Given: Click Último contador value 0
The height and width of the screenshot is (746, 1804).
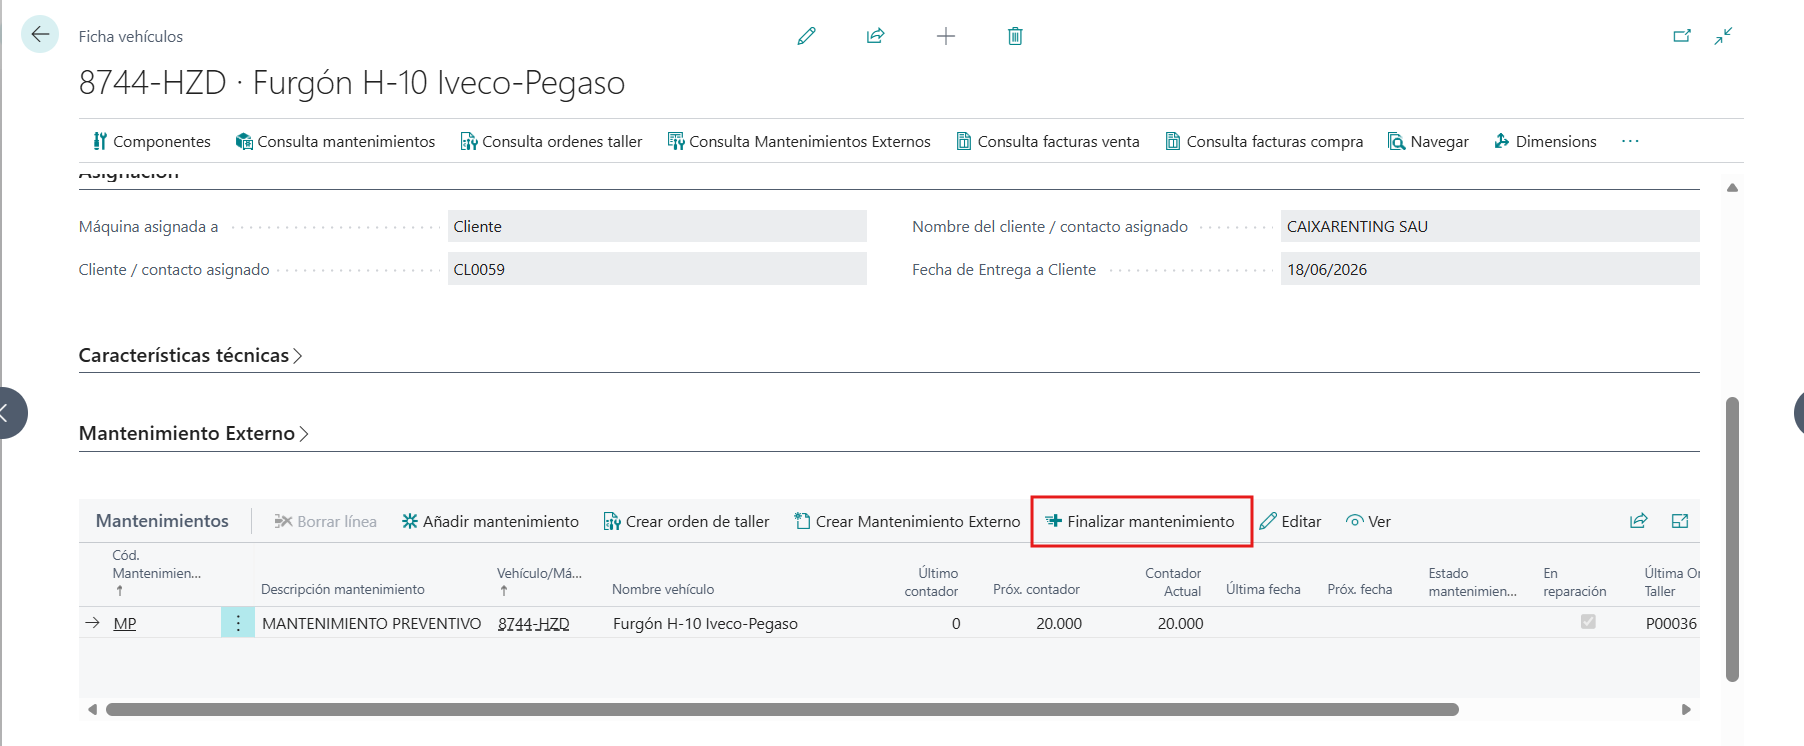Looking at the screenshot, I should (x=956, y=623).
